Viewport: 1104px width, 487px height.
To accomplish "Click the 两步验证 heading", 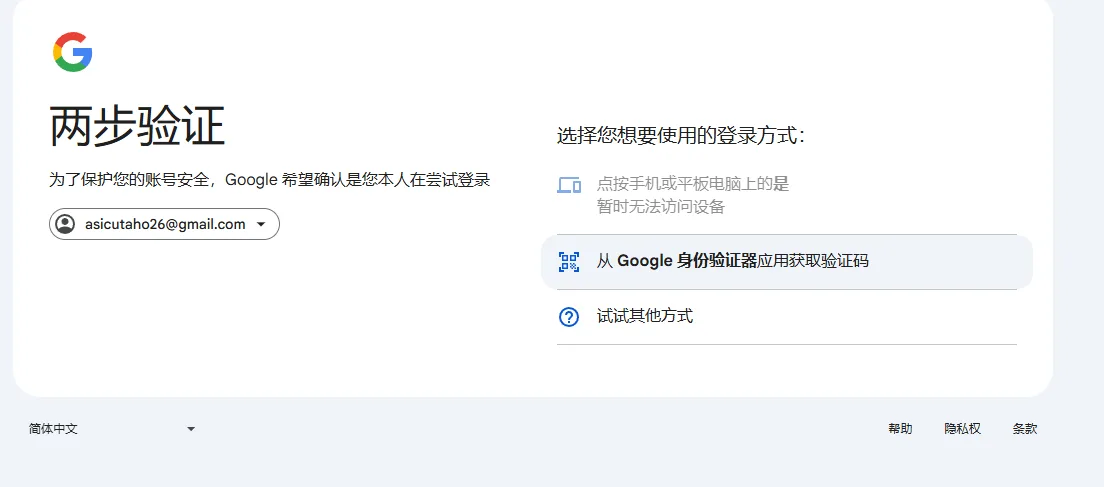I will 137,126.
